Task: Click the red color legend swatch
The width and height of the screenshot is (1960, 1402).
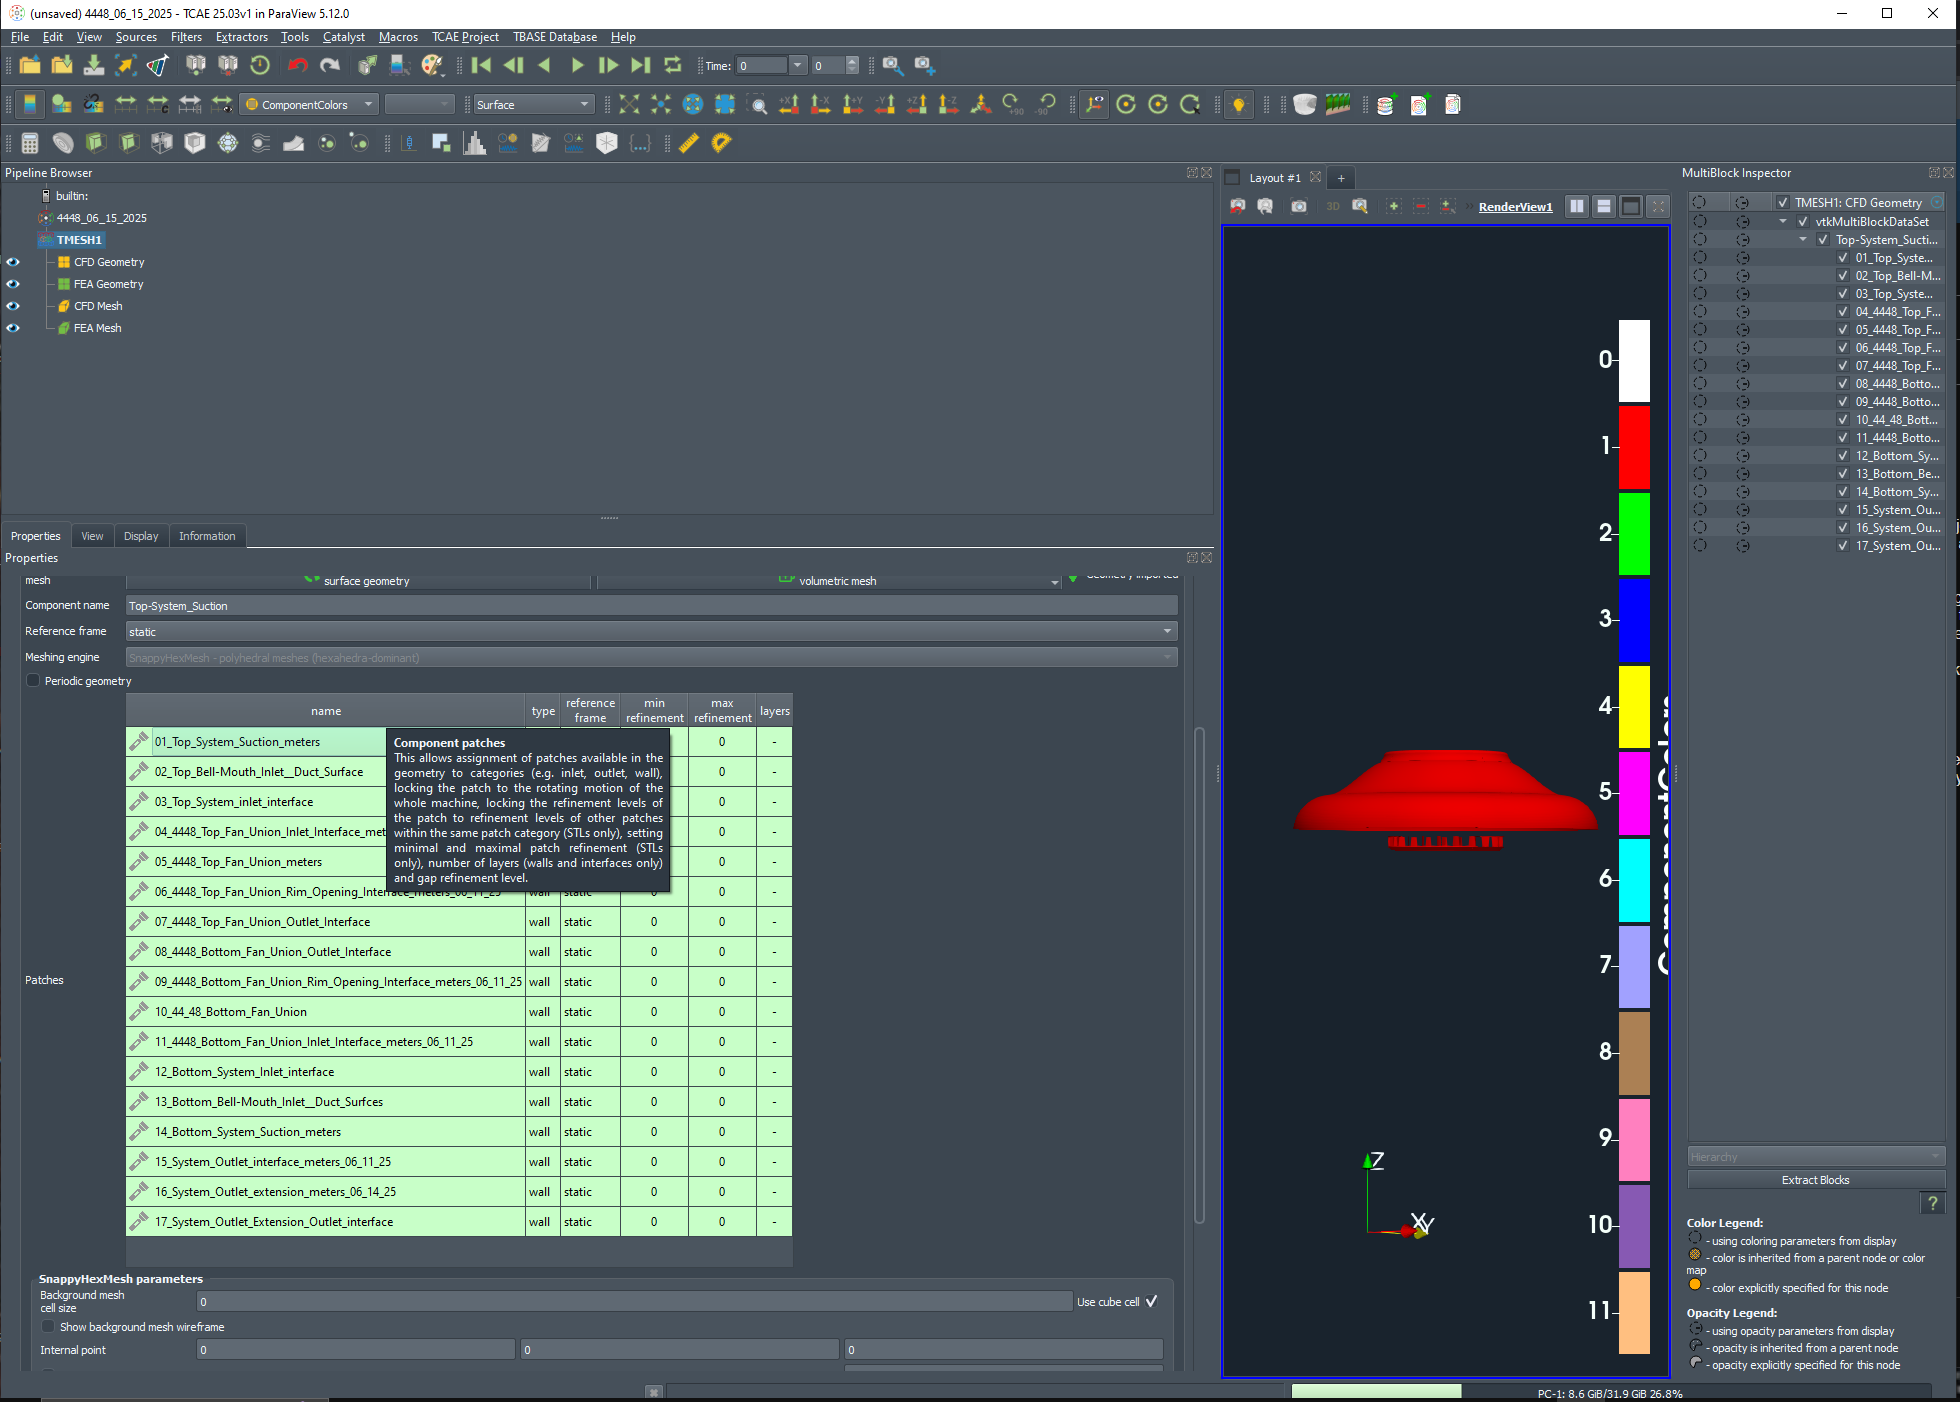Action: coord(1634,447)
